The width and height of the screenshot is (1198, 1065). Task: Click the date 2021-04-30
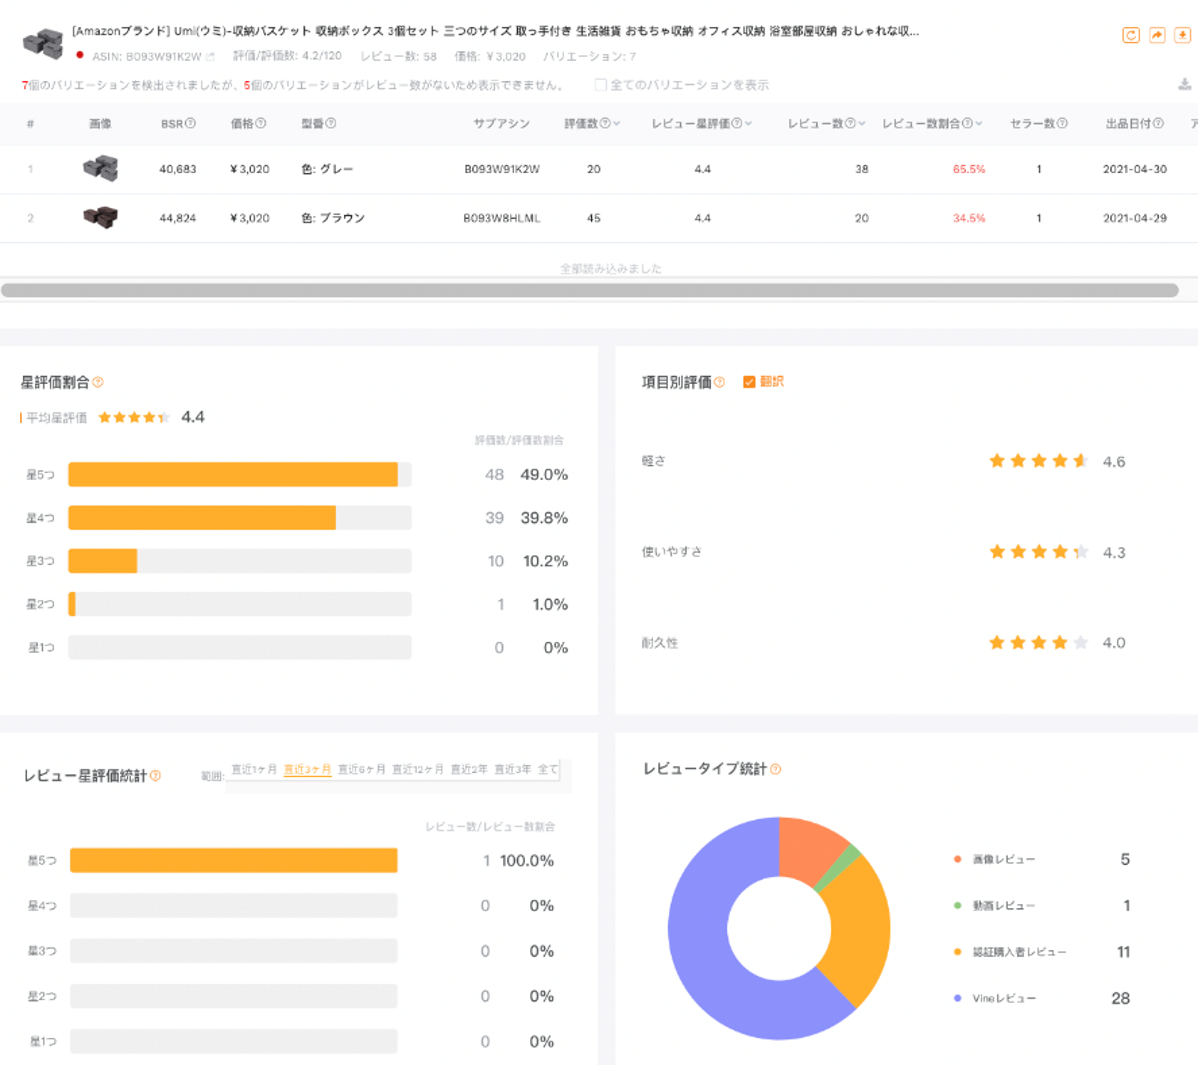pyautogui.click(x=1135, y=170)
